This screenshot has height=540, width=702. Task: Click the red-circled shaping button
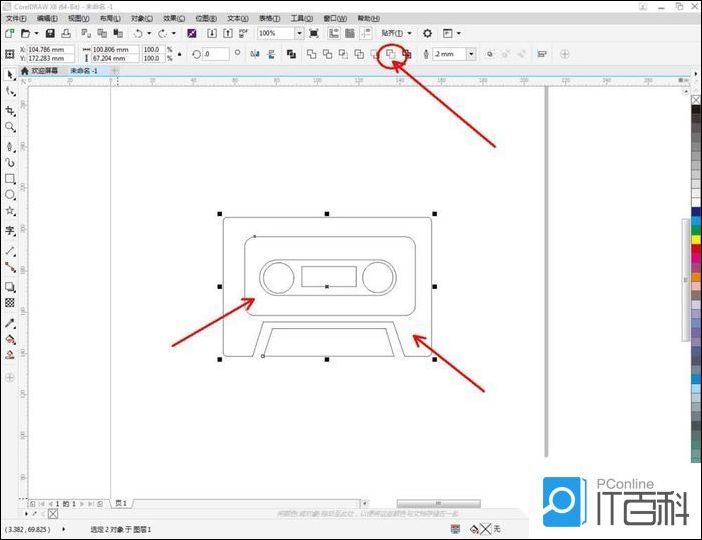pos(392,54)
